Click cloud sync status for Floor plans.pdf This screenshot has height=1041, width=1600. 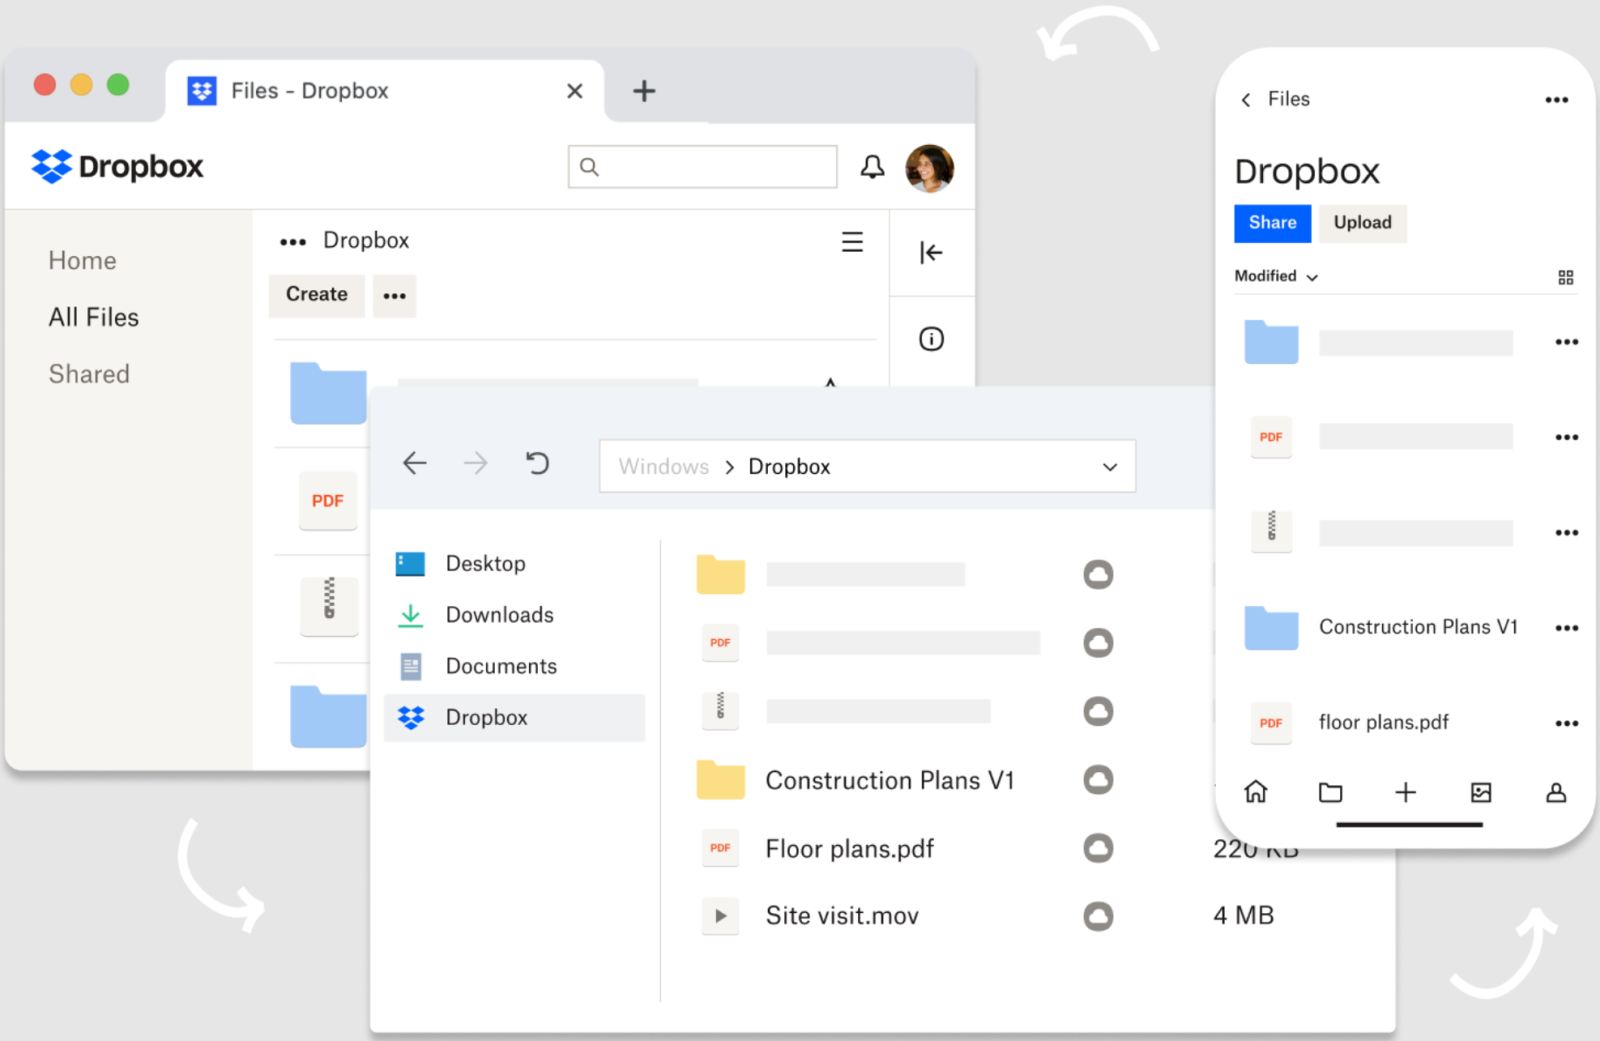coord(1098,848)
